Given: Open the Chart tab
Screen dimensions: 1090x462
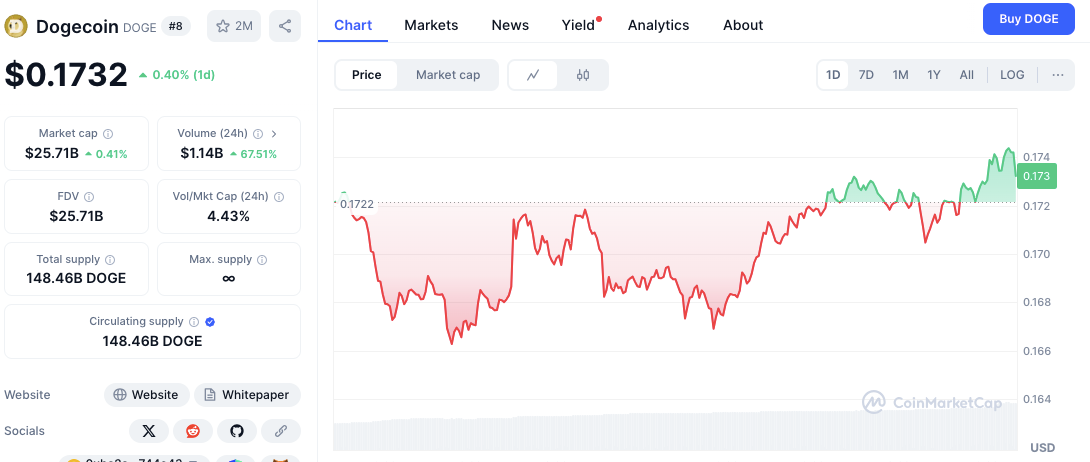Looking at the screenshot, I should [x=353, y=25].
